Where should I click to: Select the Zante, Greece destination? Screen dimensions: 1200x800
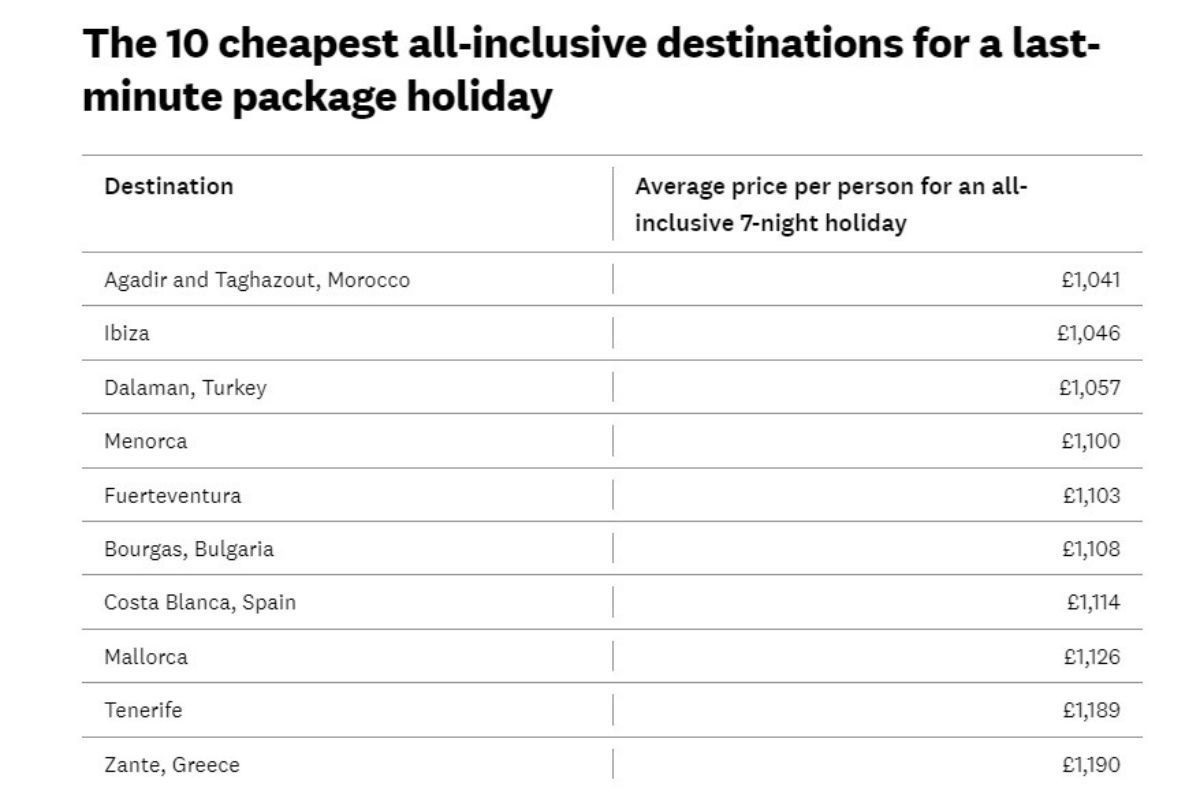pos(172,765)
